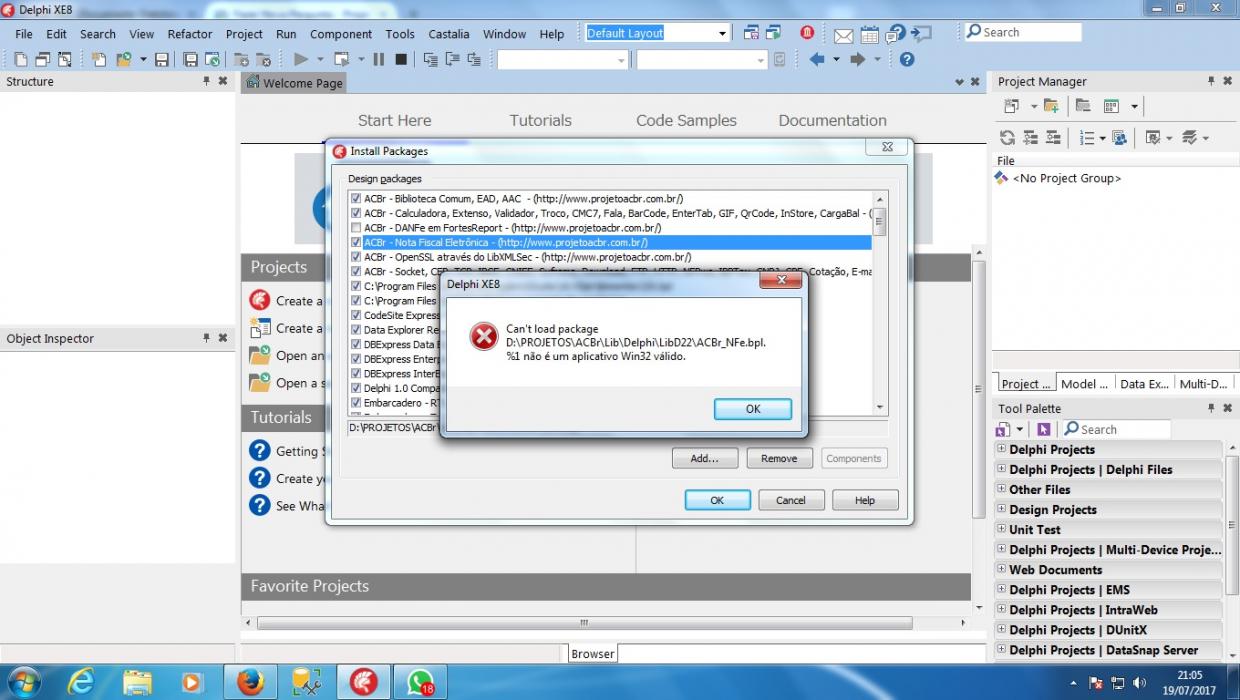Image resolution: width=1240 pixels, height=700 pixels.
Task: Expand the Delphi Projects palette category
Action: coord(1001,449)
